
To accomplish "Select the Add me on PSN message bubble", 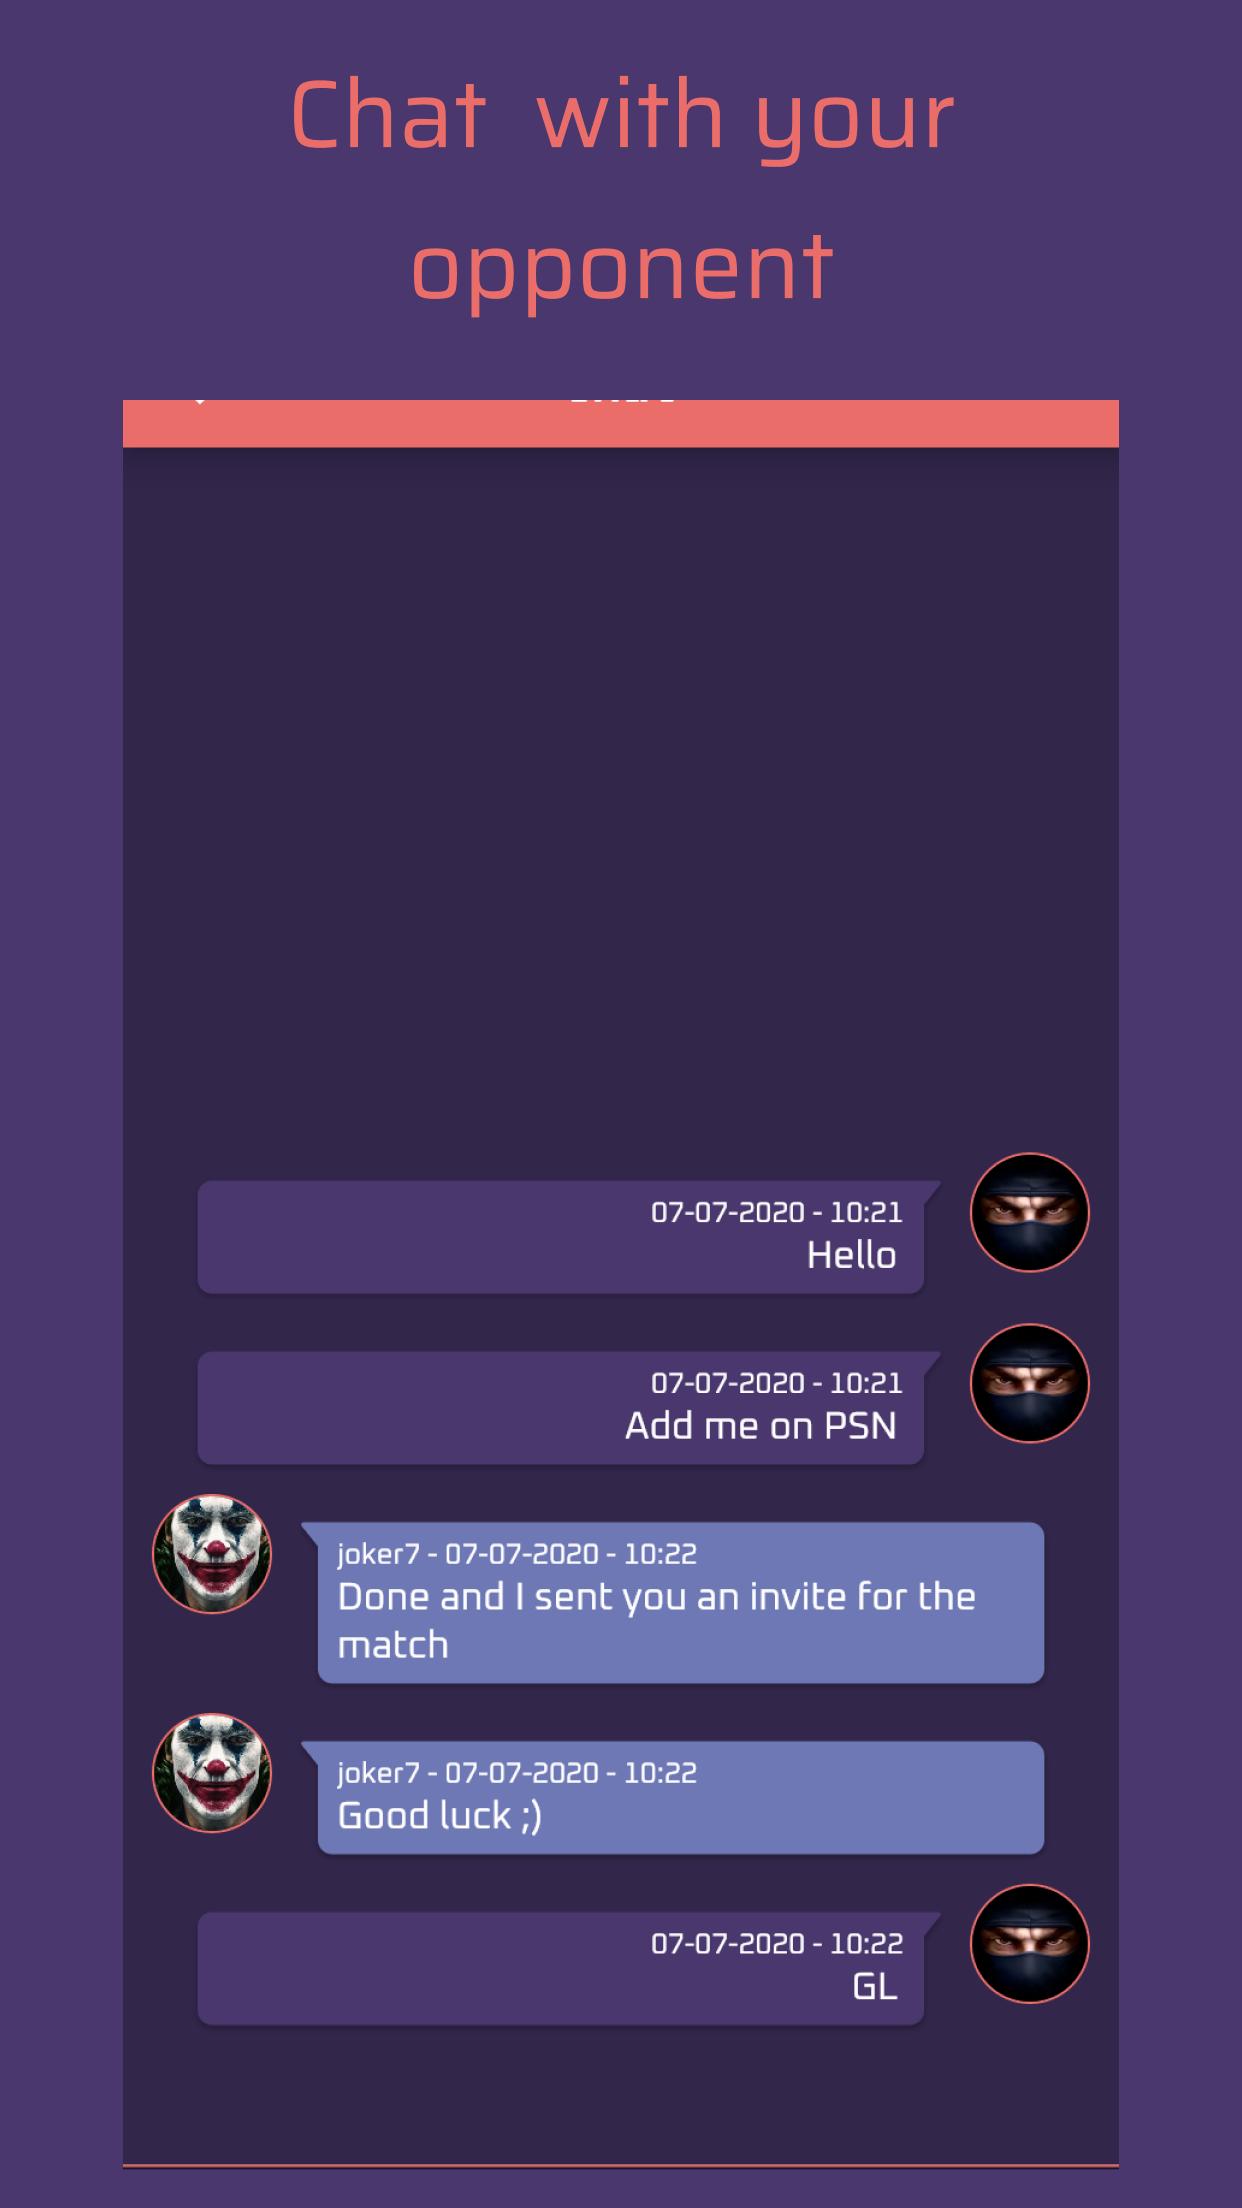I will (569, 1408).
